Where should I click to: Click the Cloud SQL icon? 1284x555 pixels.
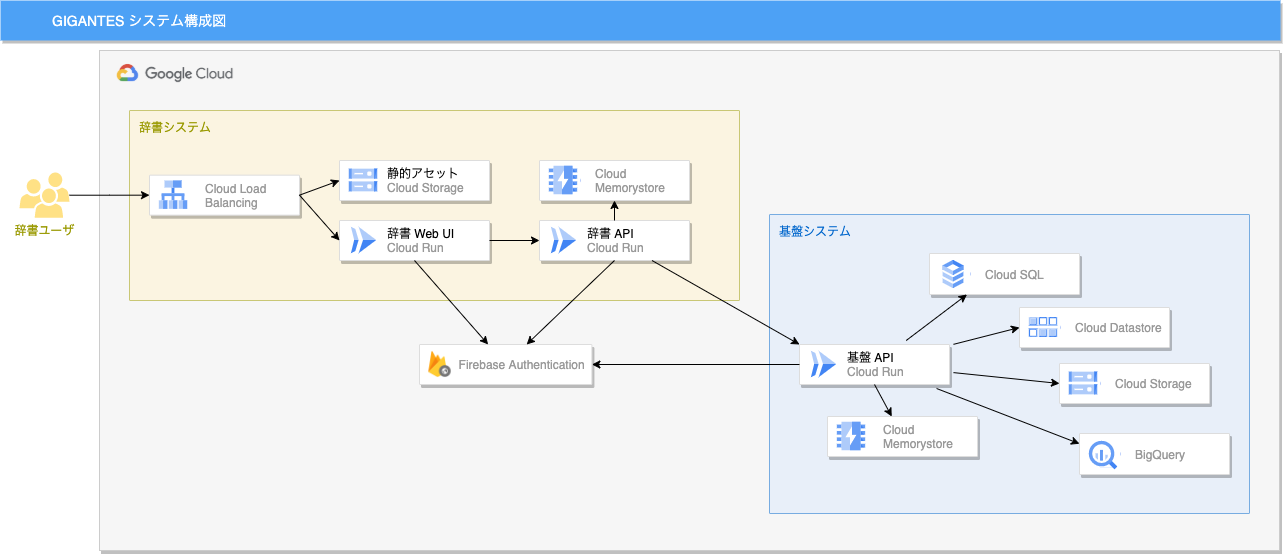click(x=953, y=274)
